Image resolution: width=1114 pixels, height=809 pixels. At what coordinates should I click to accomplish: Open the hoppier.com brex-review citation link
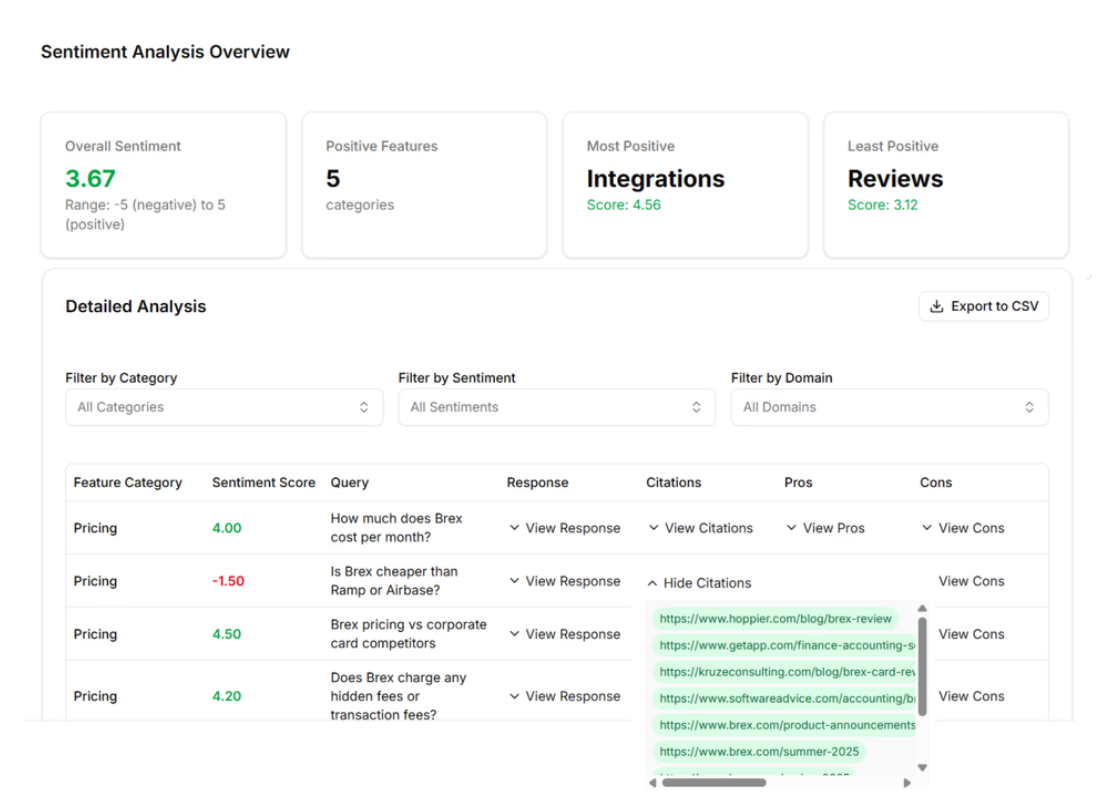[x=775, y=619]
